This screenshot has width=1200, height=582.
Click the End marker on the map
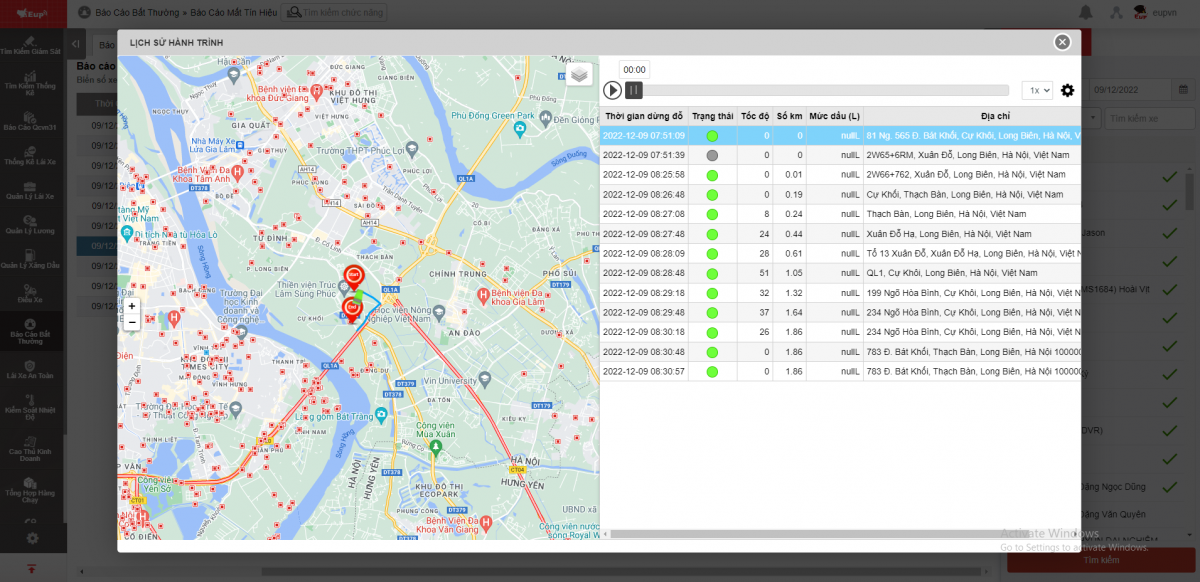coord(352,308)
